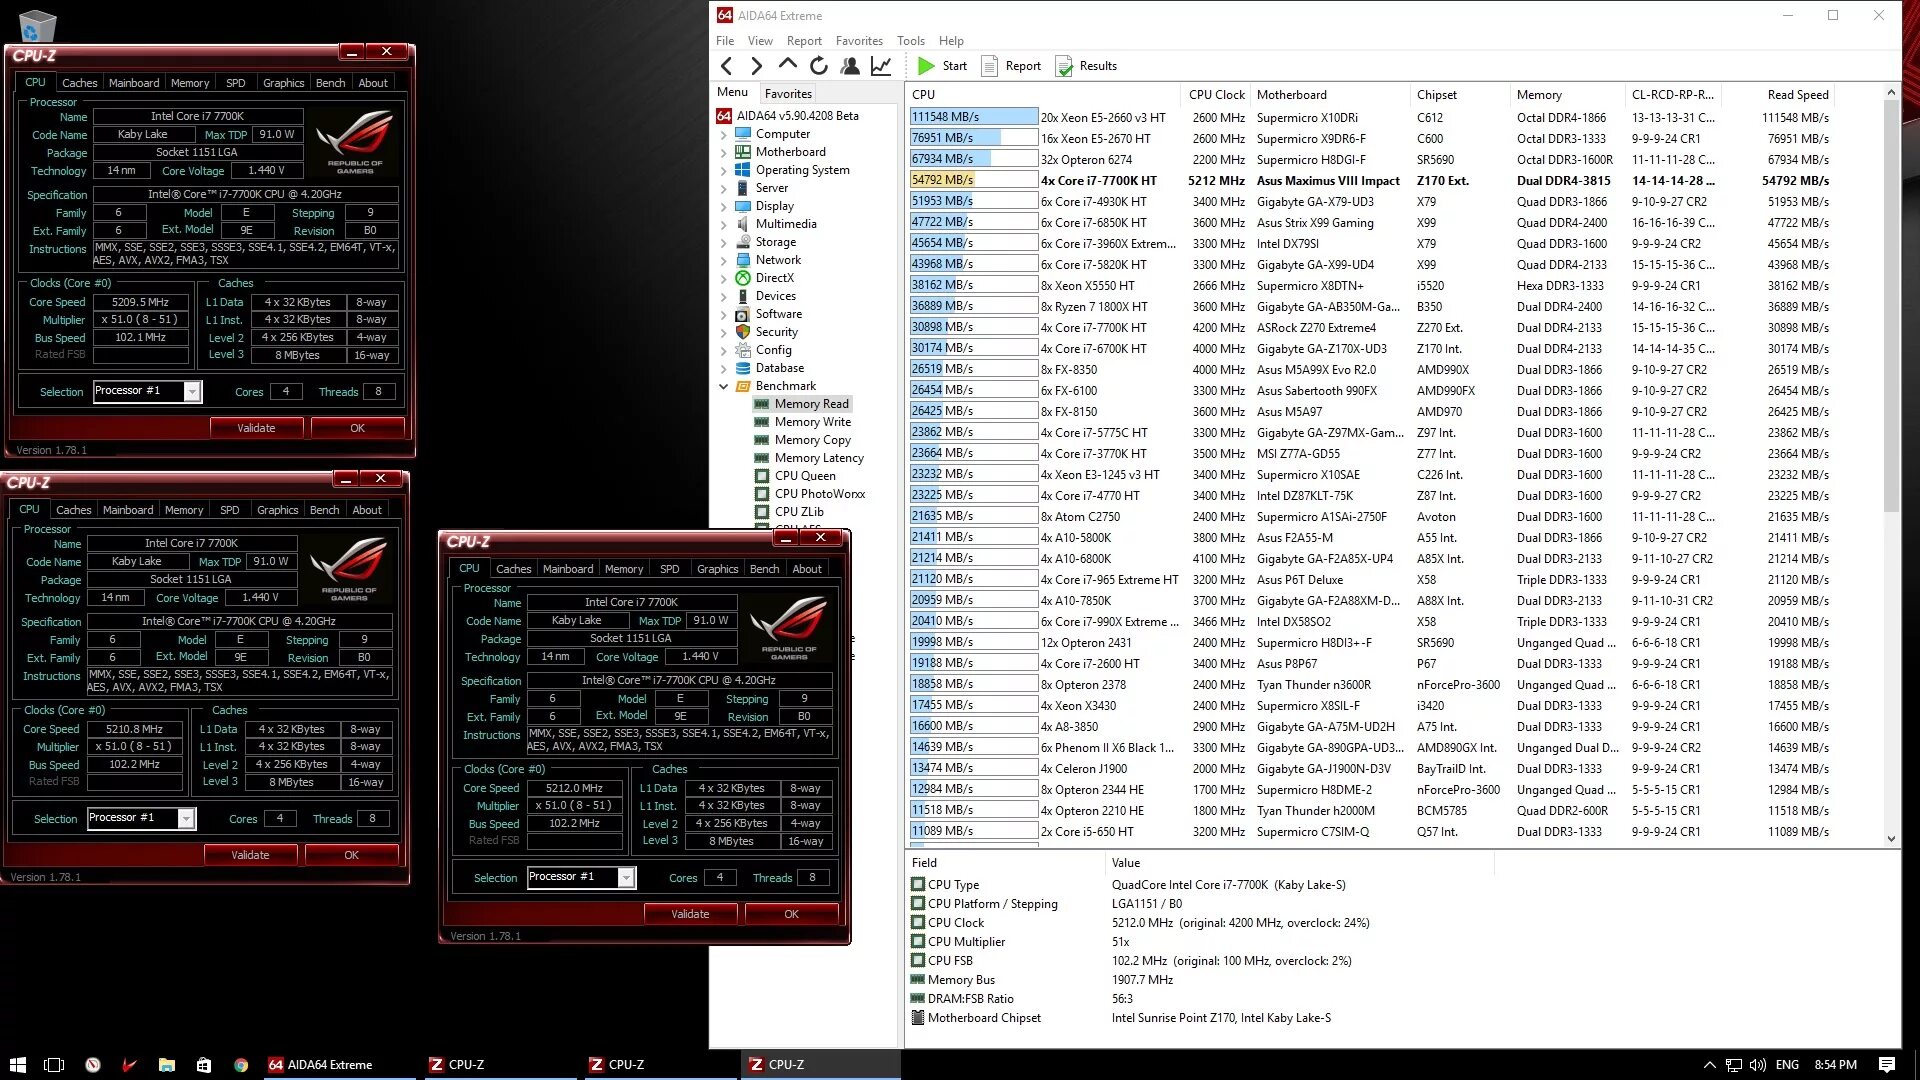Click the Refresh icon in AIDA64 toolbar
Screen dimensions: 1920x1080
pos(819,66)
